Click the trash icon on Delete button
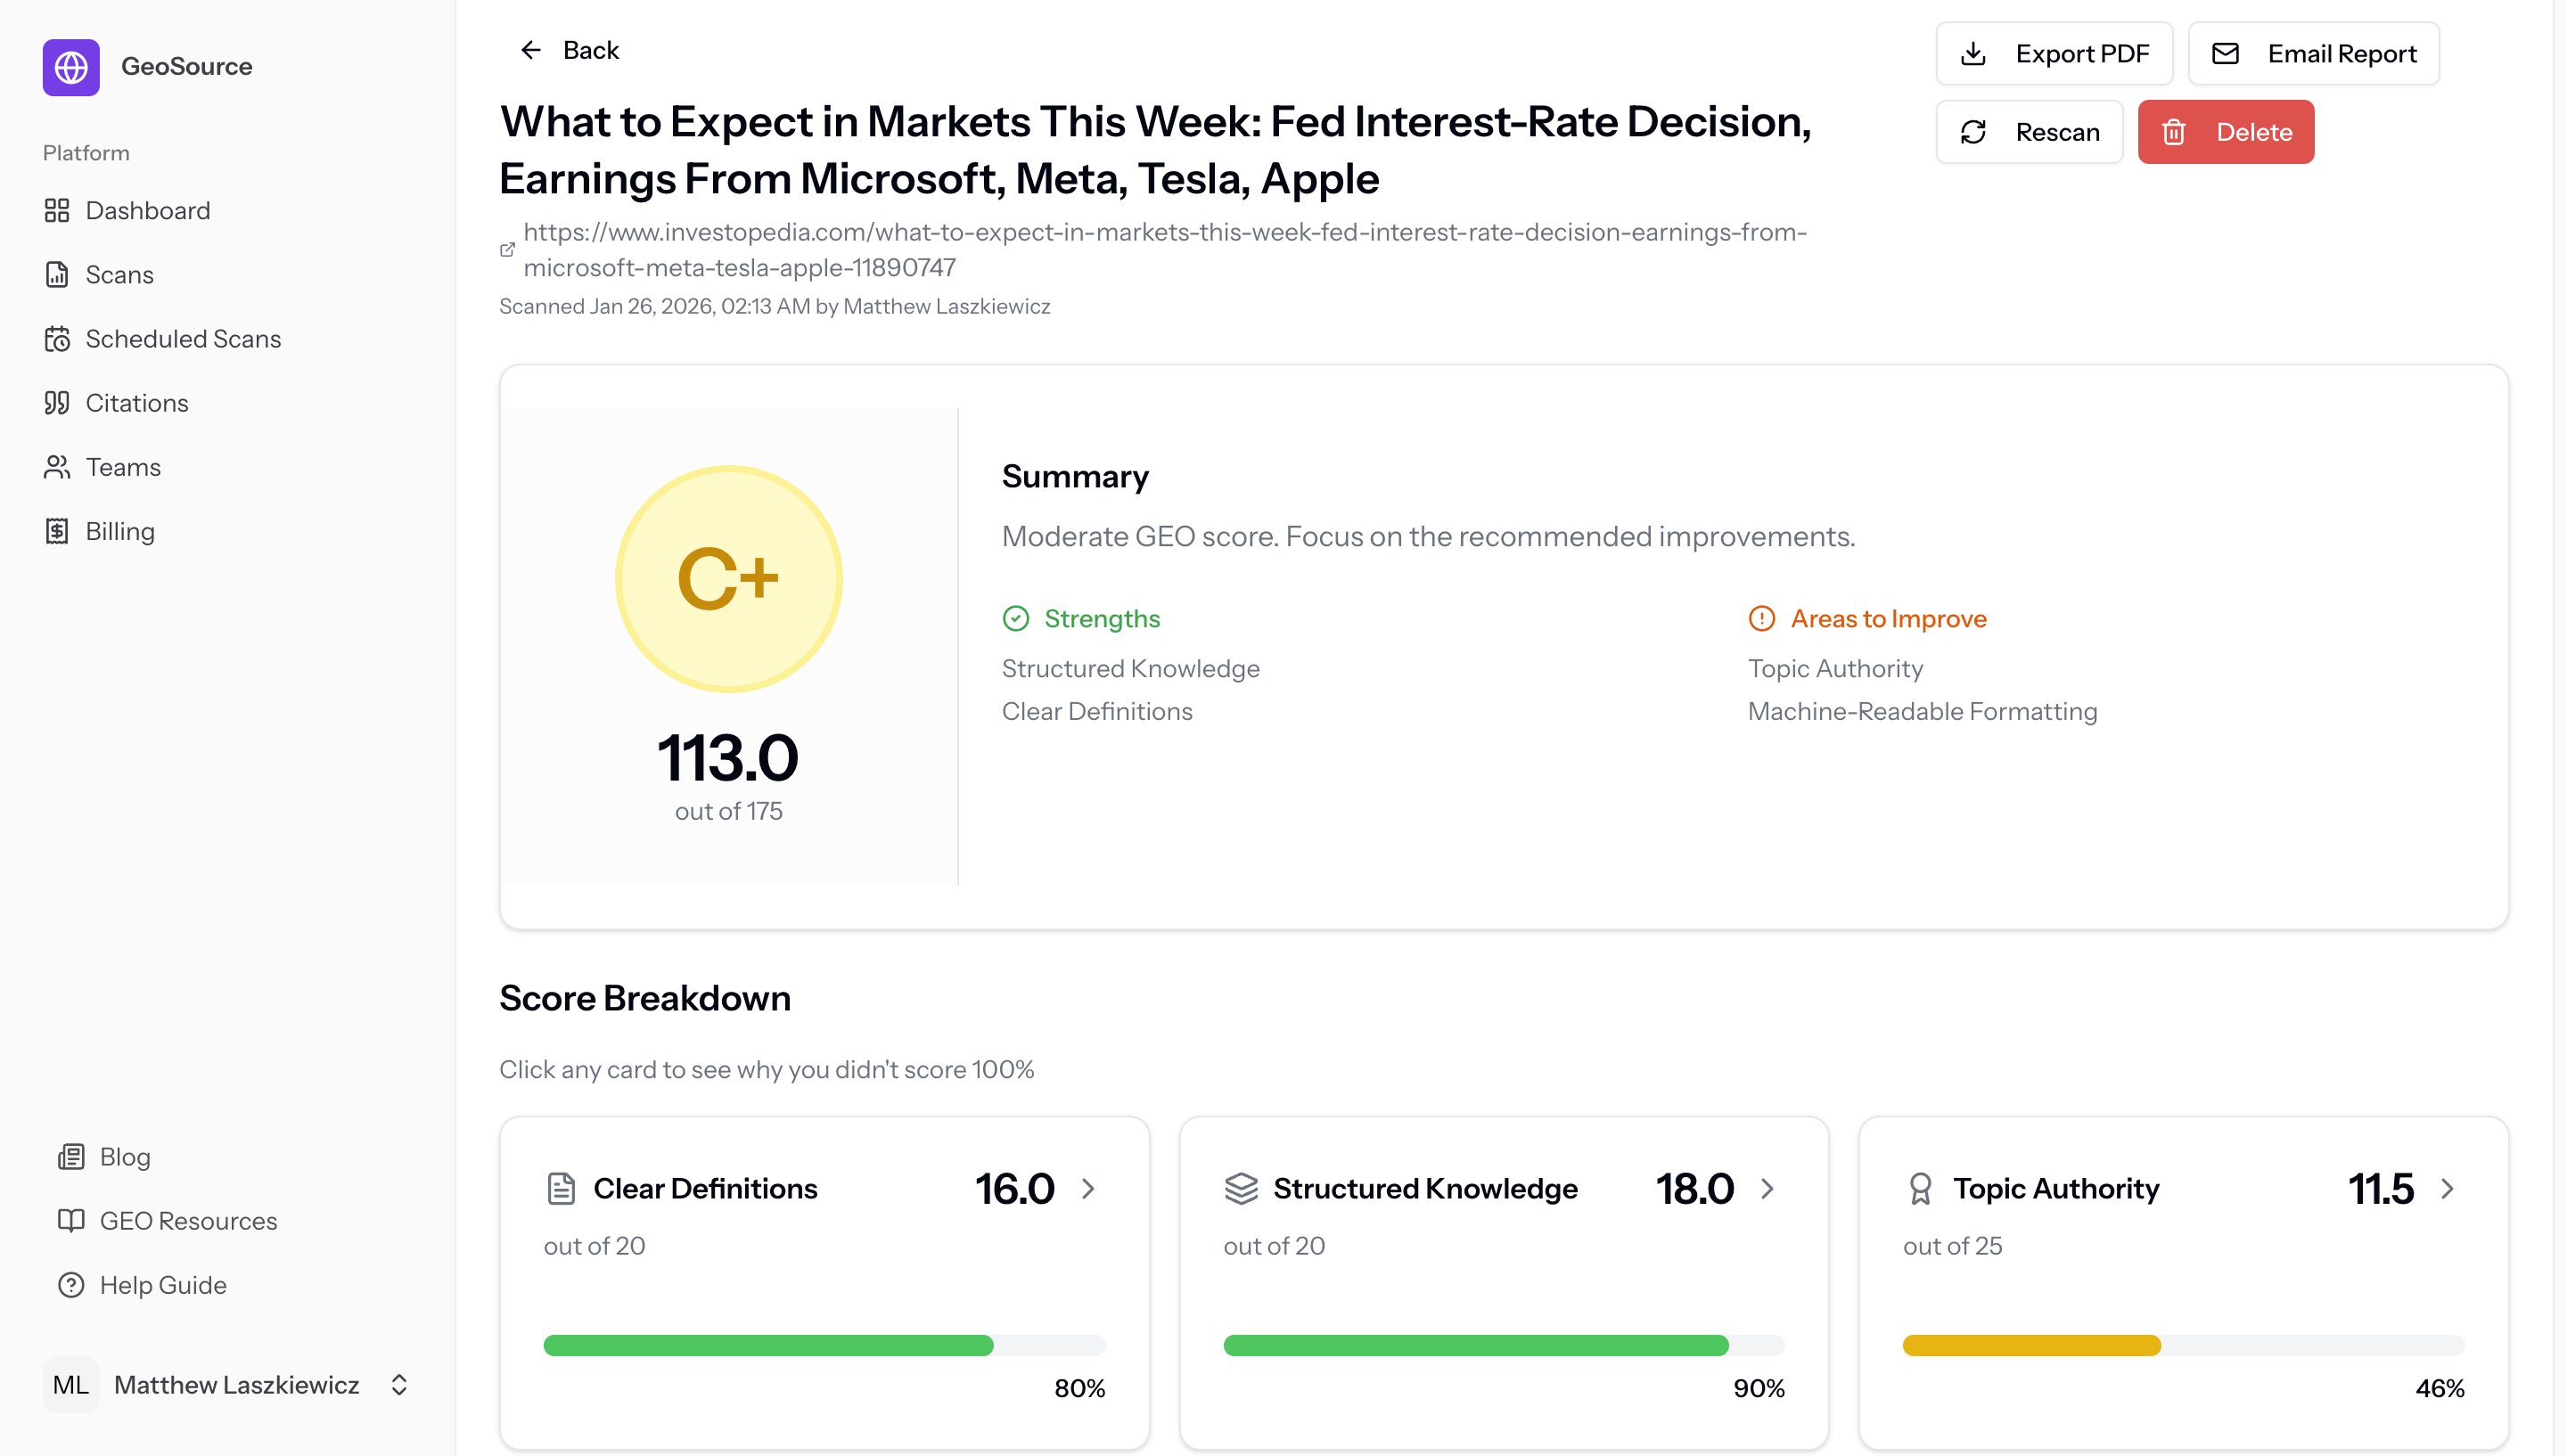The image size is (2567, 1456). [x=2174, y=131]
